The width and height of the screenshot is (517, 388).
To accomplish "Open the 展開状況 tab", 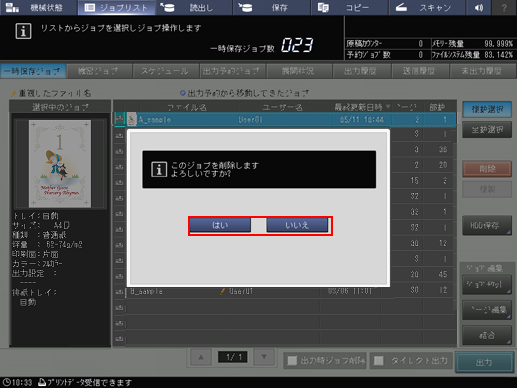I will tap(298, 71).
